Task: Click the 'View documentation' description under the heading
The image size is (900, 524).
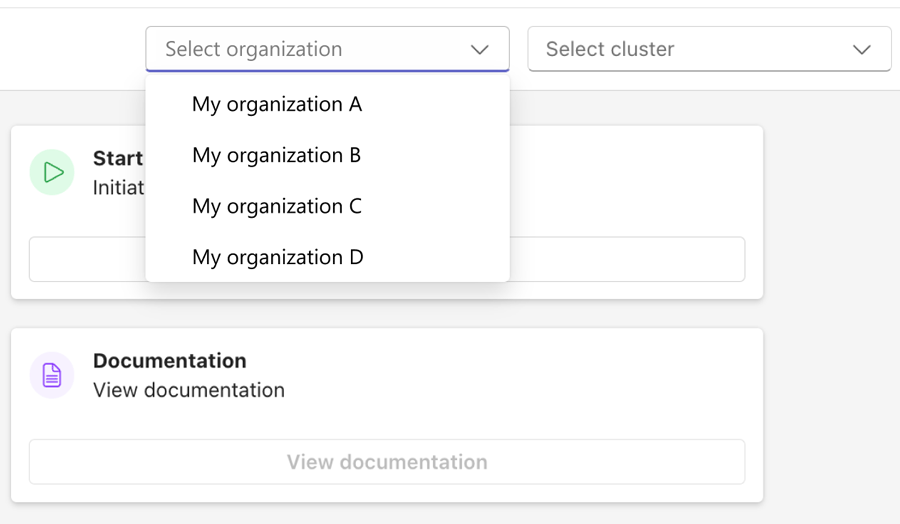Action: [189, 390]
